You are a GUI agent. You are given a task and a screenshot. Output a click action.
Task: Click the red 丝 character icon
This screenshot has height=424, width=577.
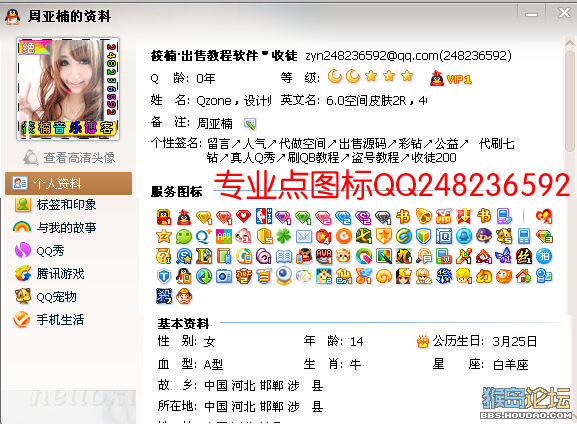pos(524,257)
